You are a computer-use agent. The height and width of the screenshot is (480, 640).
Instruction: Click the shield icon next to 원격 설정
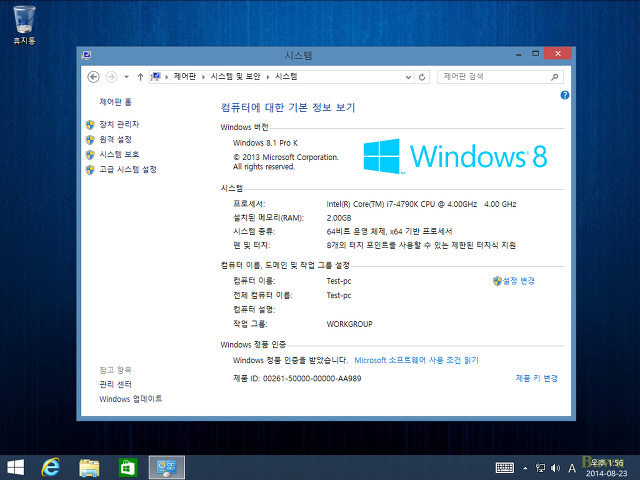coord(90,140)
